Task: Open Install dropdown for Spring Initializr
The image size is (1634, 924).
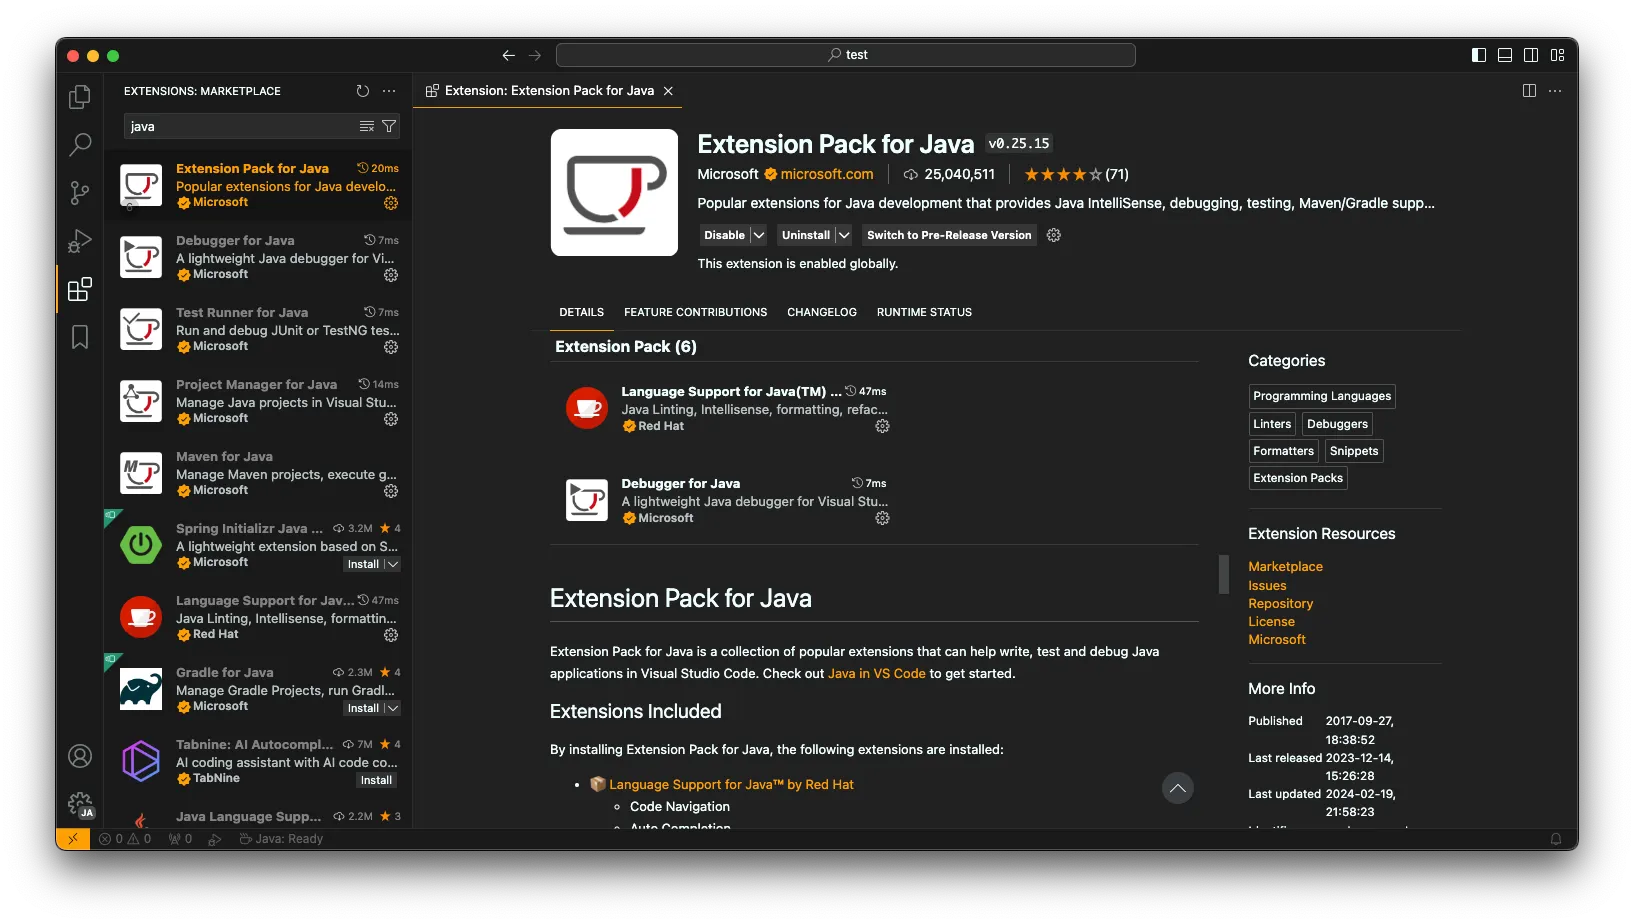Action: [393, 564]
